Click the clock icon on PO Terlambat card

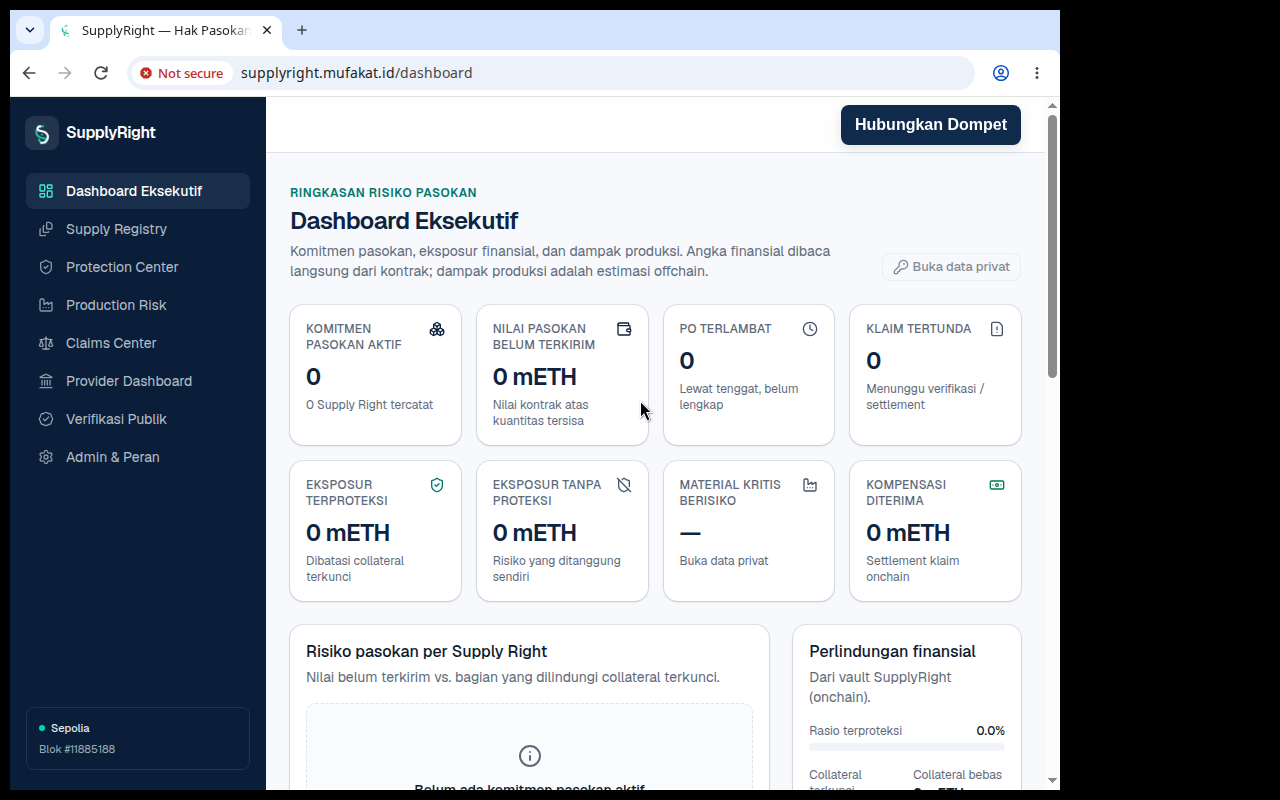(x=810, y=329)
